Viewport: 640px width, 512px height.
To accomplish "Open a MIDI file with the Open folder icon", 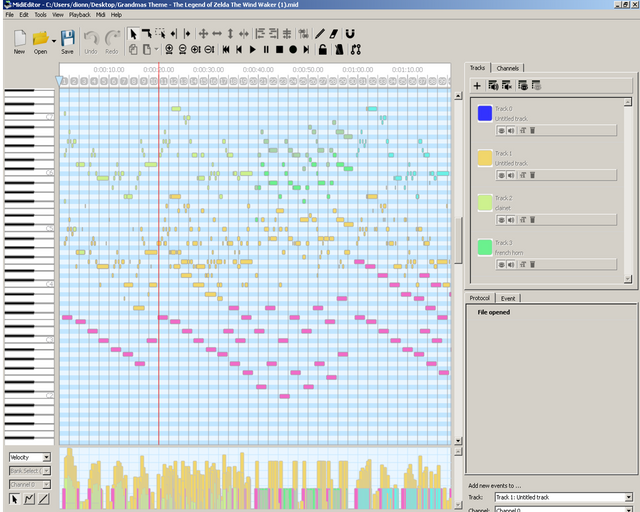I will pyautogui.click(x=40, y=42).
